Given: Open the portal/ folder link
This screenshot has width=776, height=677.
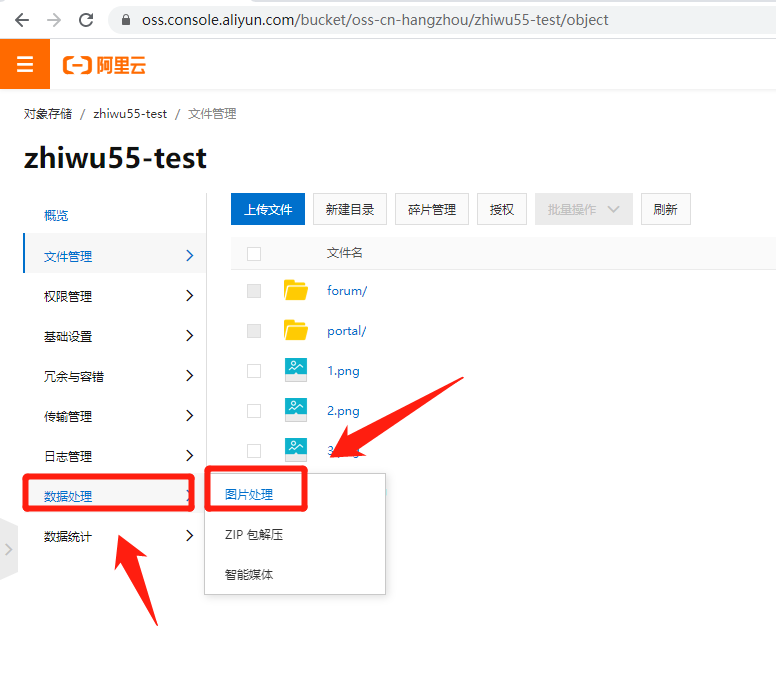Looking at the screenshot, I should tap(346, 331).
